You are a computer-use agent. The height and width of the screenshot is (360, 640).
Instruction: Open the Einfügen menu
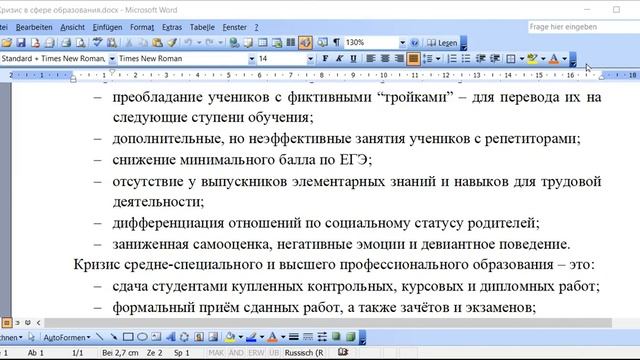pyautogui.click(x=107, y=27)
